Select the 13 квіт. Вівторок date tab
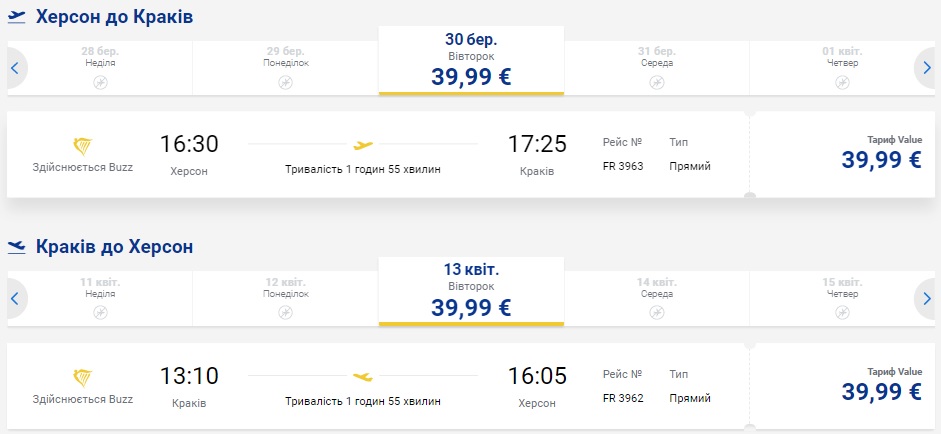This screenshot has height=434, width=941. [471, 291]
